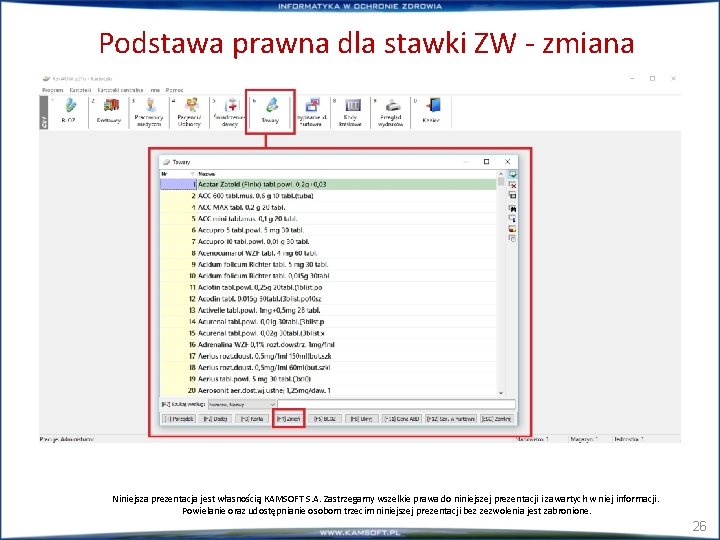Click the [F10] Cena ABD button
The height and width of the screenshot is (540, 720).
pos(402,419)
